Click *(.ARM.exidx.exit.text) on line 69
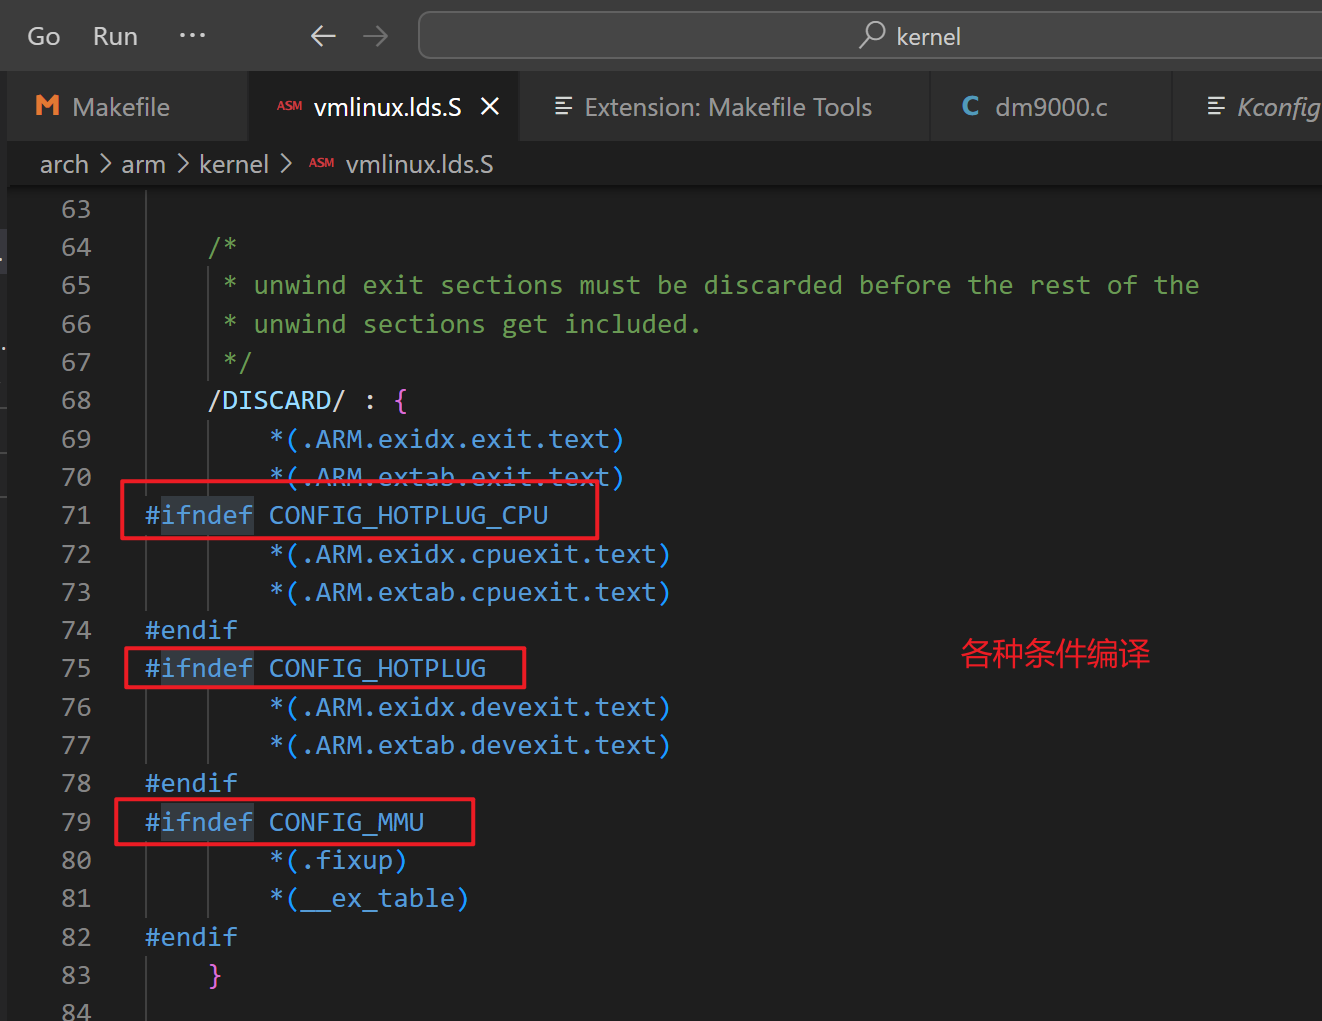This screenshot has height=1021, width=1322. (447, 440)
